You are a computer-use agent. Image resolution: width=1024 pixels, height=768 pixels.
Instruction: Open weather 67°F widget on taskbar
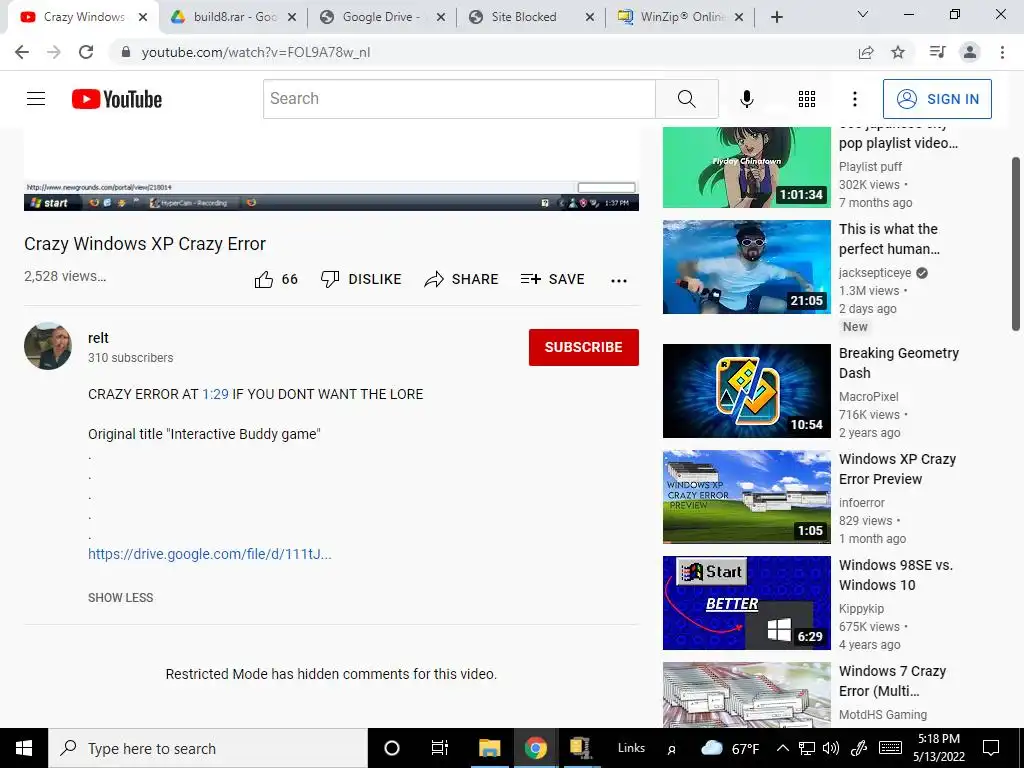pos(729,748)
